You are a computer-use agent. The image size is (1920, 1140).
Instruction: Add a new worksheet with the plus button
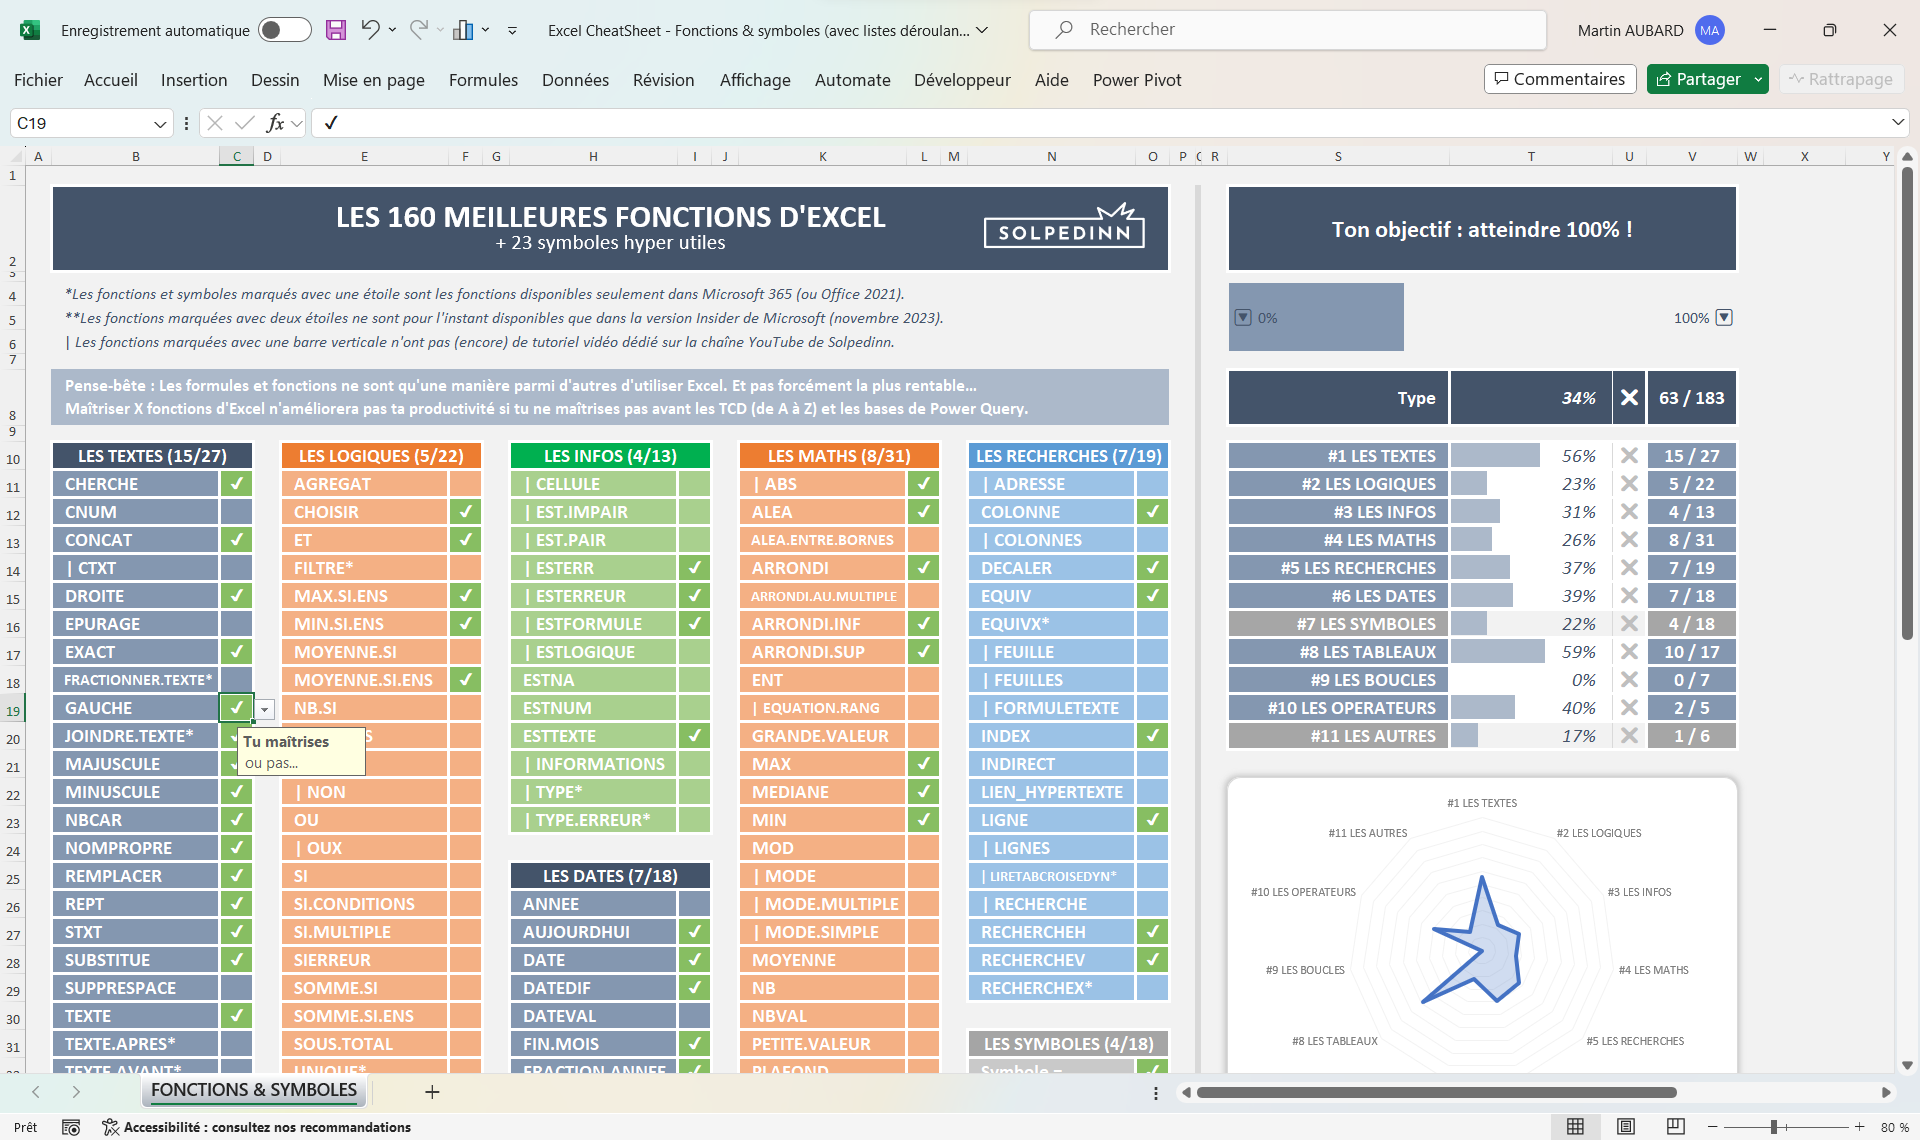[432, 1091]
